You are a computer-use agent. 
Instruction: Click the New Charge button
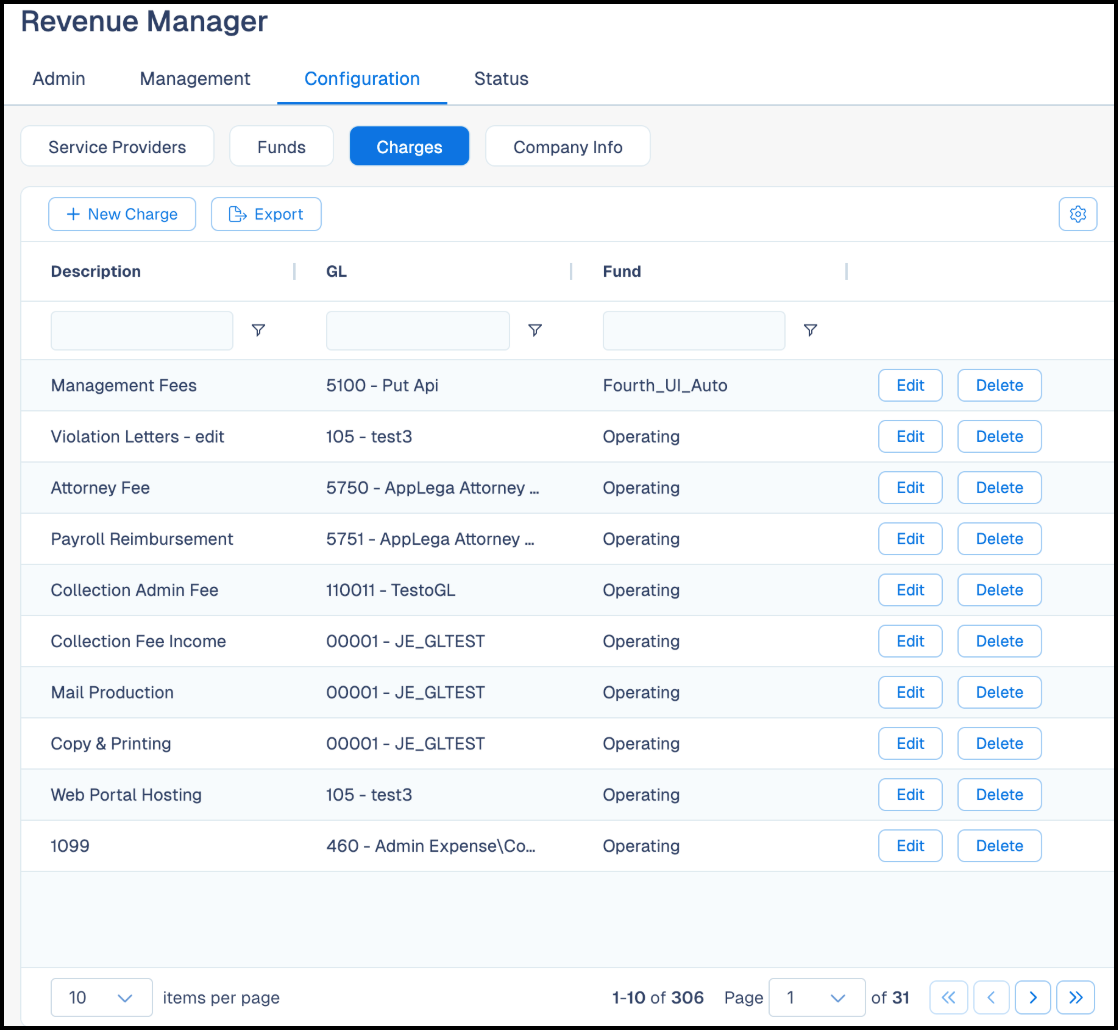tap(122, 214)
